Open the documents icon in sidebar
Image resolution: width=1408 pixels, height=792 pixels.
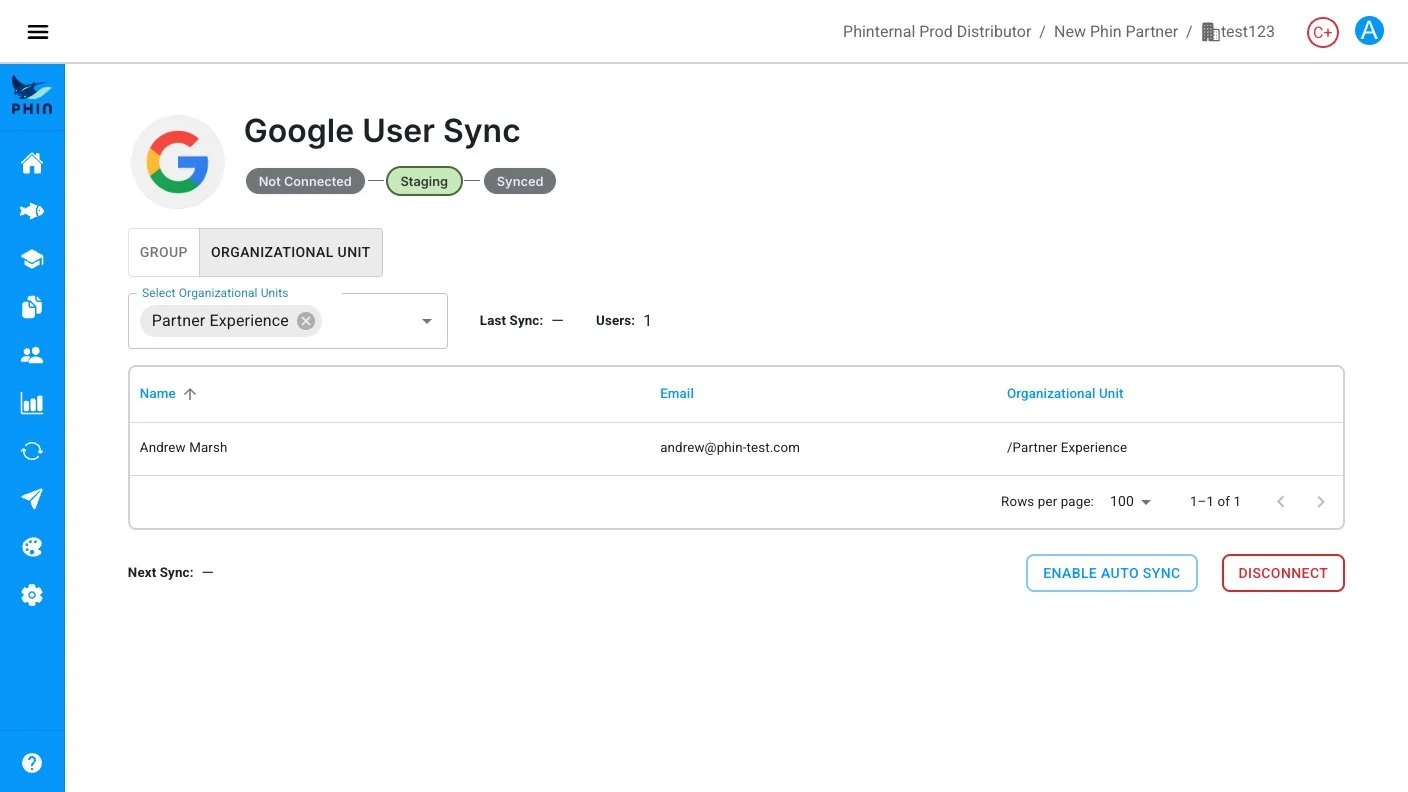(32, 307)
